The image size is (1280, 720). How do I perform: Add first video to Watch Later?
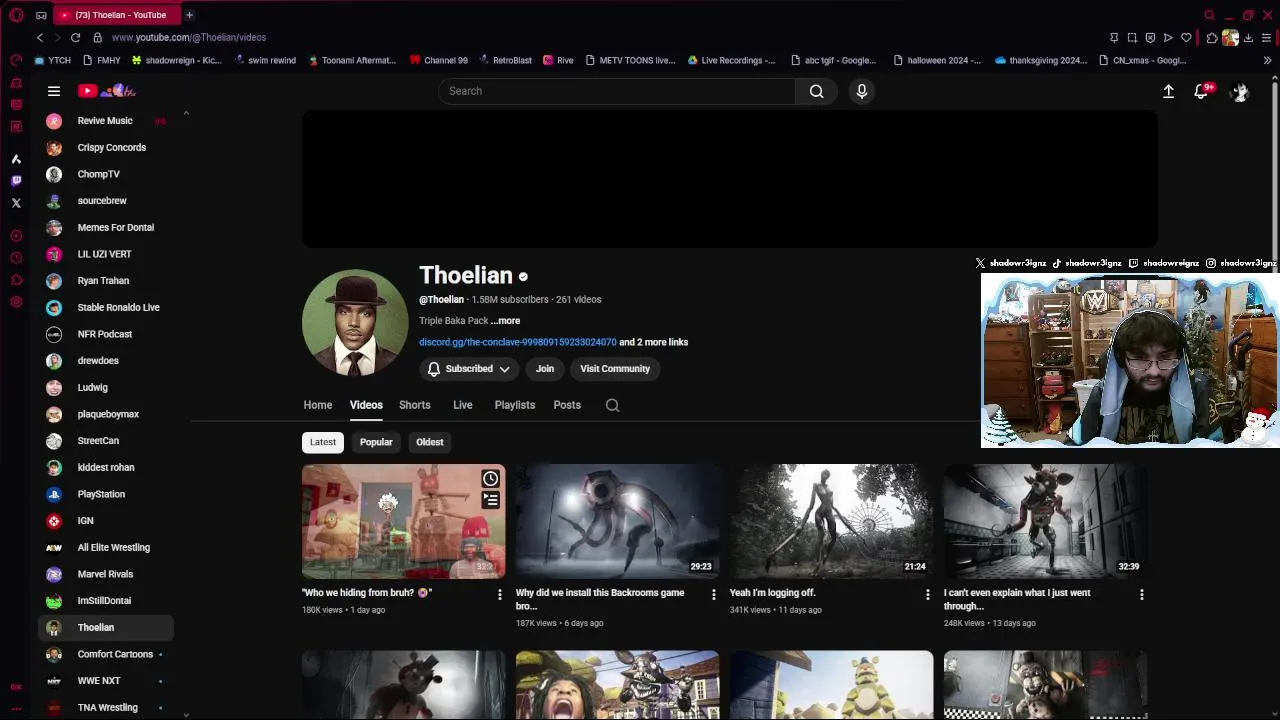[490, 479]
